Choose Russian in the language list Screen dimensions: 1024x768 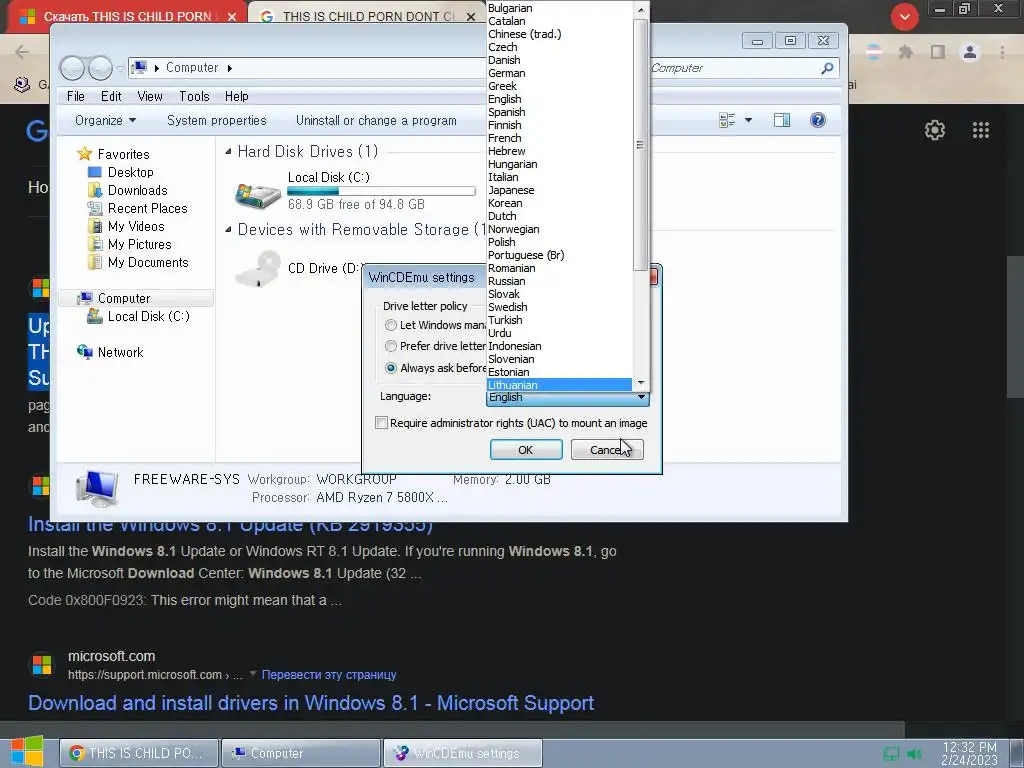(x=559, y=281)
